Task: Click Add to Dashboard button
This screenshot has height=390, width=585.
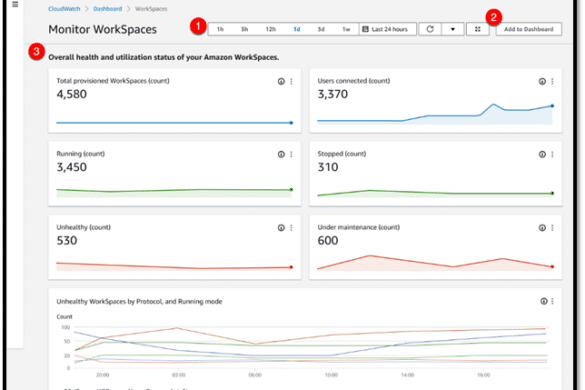Action: (529, 29)
